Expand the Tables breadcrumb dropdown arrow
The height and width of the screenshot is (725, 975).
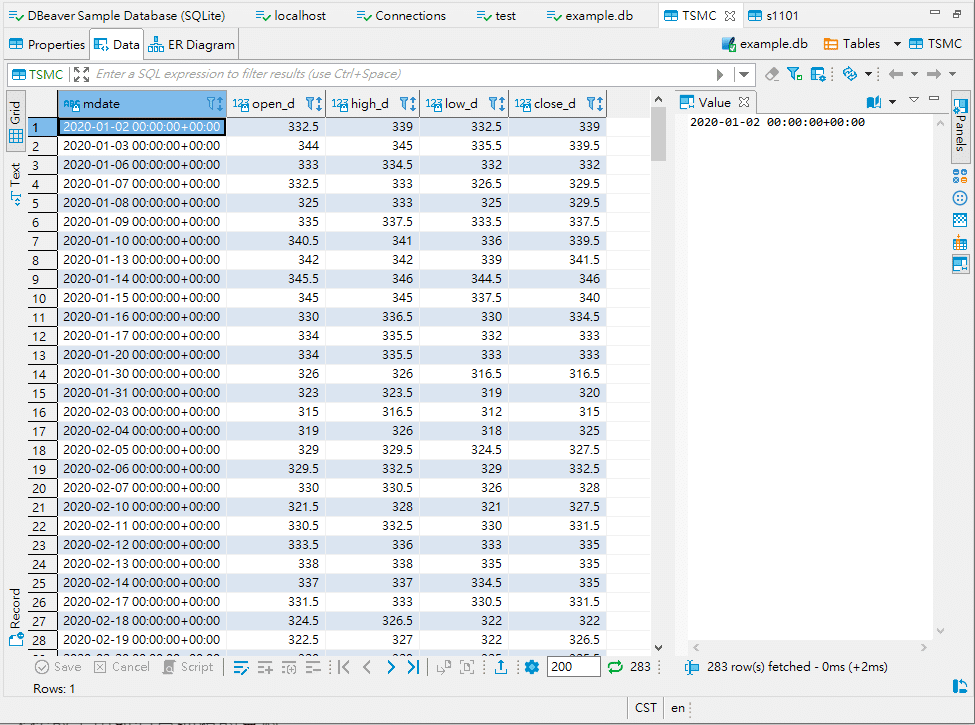(897, 44)
